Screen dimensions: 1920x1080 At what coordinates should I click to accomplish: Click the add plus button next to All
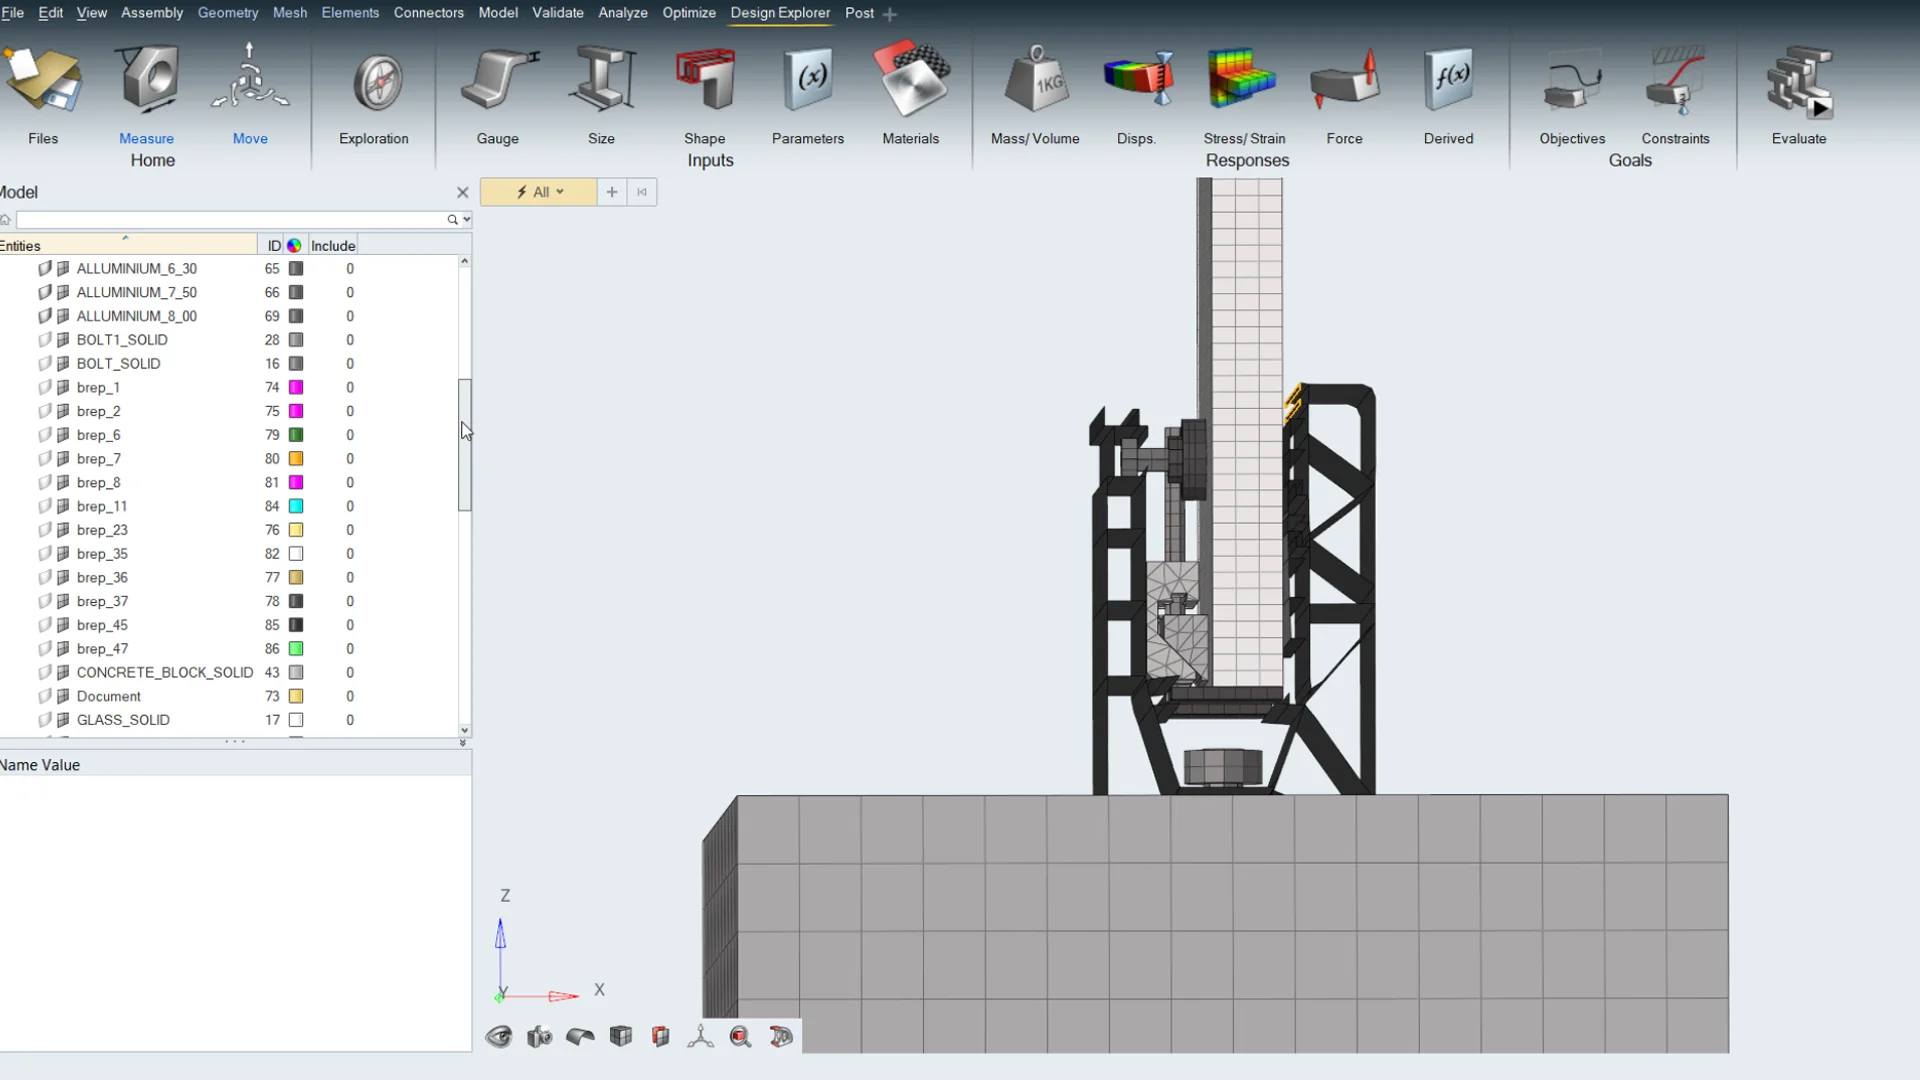tap(612, 192)
